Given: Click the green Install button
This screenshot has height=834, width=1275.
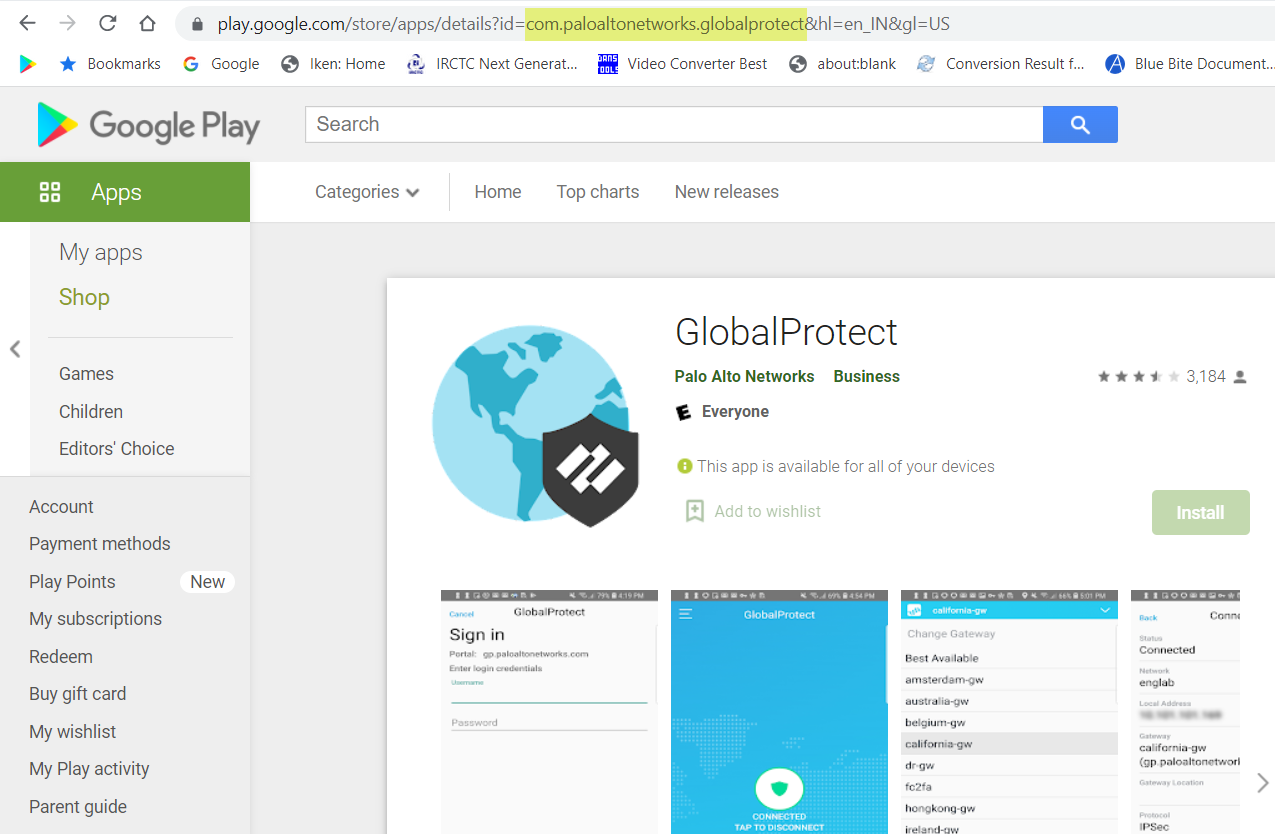Looking at the screenshot, I should click(x=1200, y=512).
